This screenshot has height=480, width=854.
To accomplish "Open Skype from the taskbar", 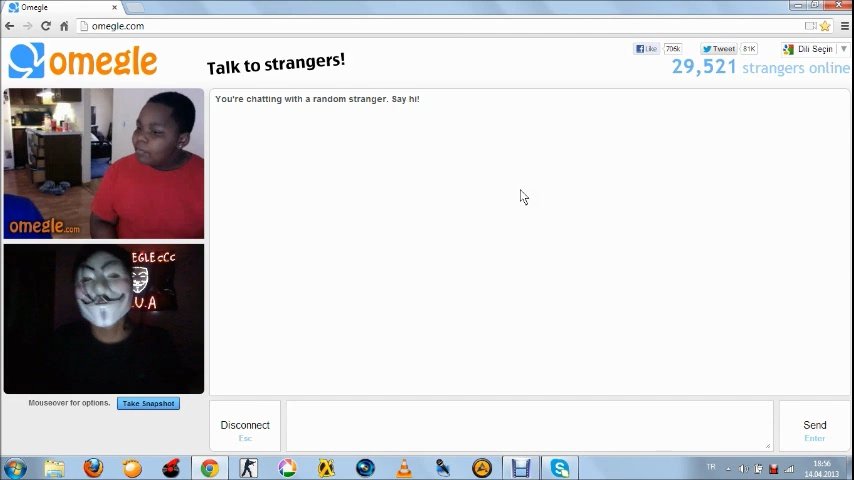I will coord(560,468).
